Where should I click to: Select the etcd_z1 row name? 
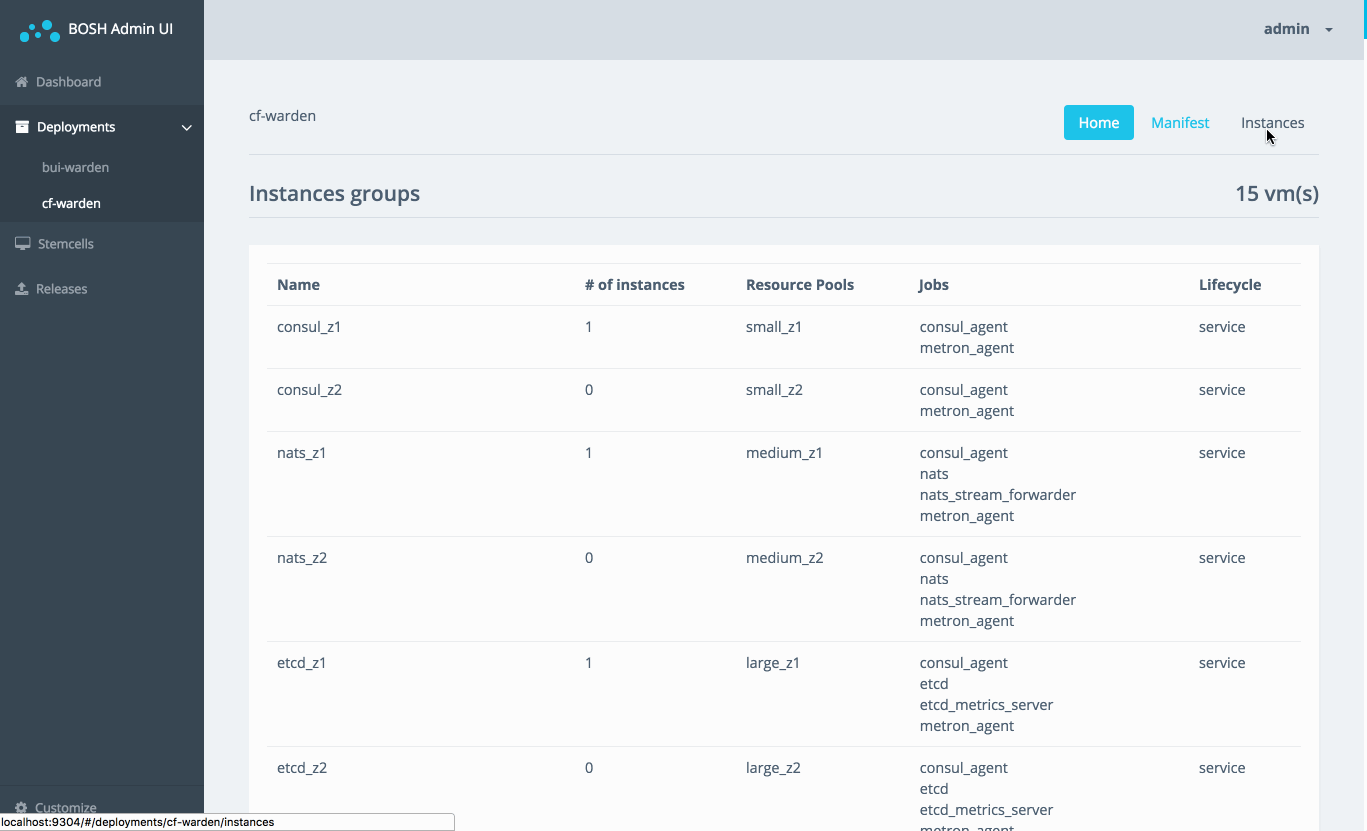(302, 663)
